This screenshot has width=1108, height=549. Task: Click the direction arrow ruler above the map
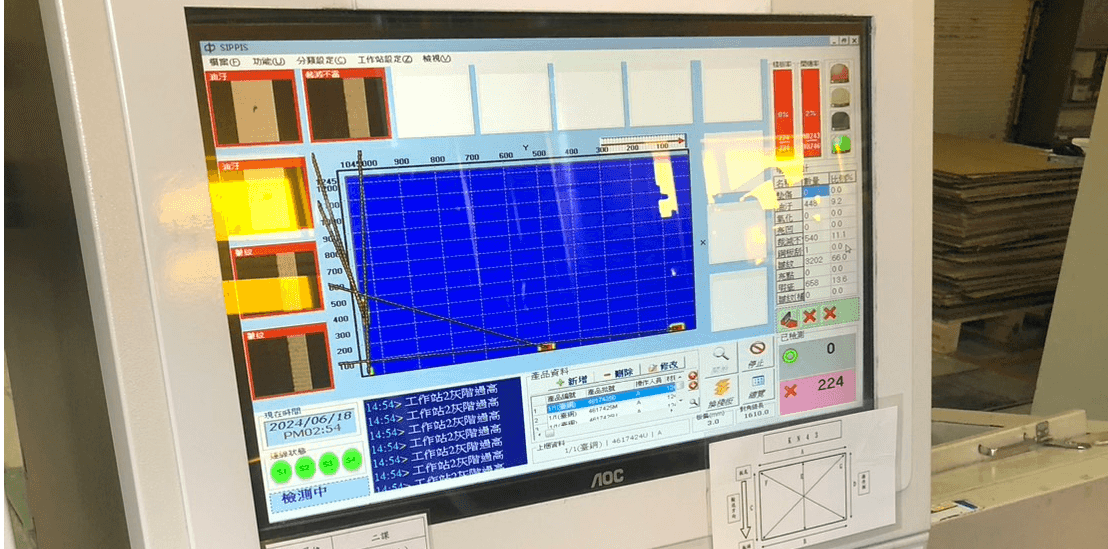642,140
